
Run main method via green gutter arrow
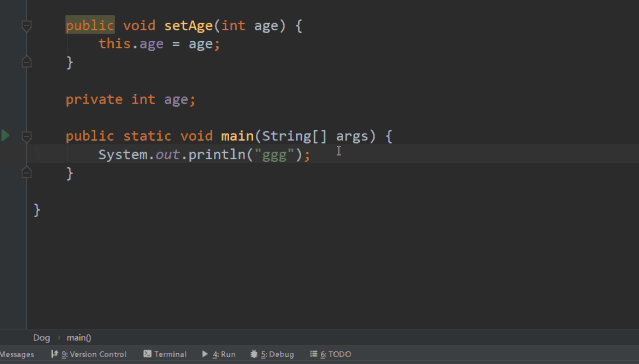point(5,135)
